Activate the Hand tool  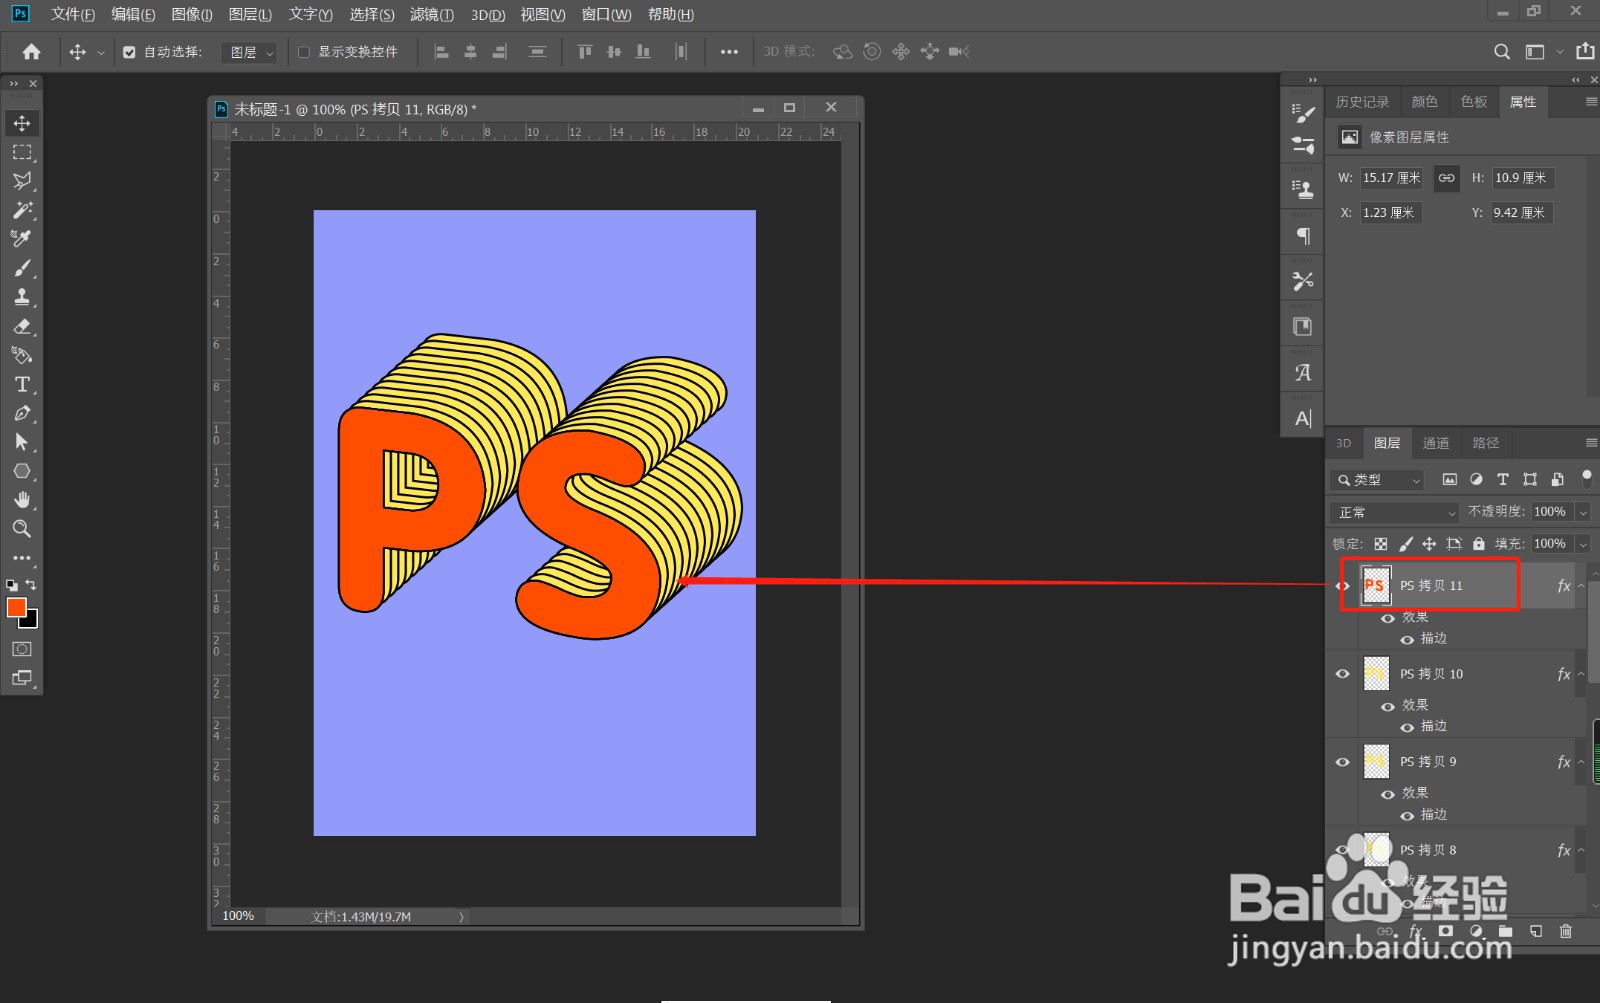(x=22, y=500)
